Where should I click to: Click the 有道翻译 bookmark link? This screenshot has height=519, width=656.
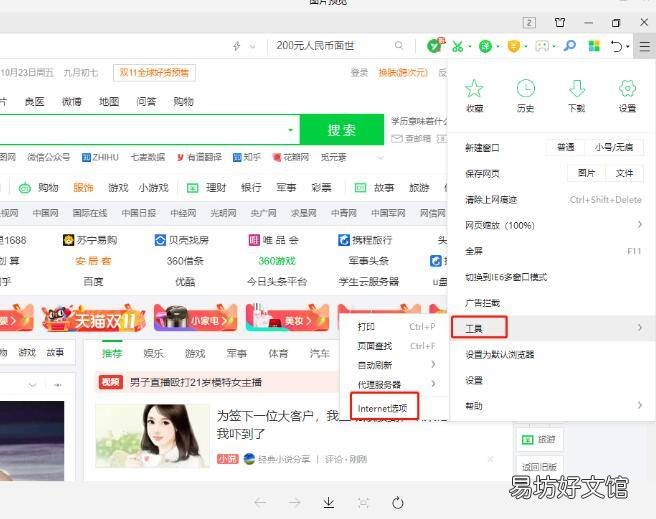click(x=199, y=158)
